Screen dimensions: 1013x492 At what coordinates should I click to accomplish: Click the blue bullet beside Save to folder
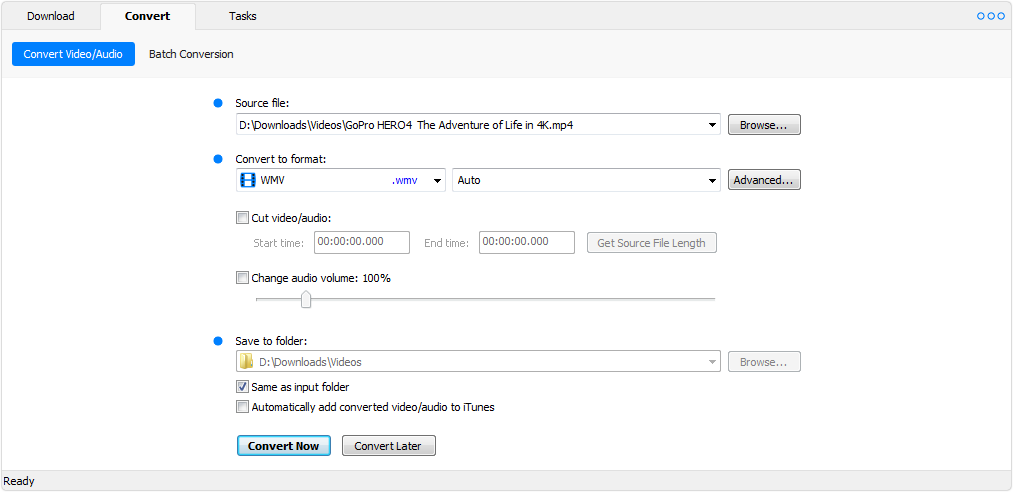[x=218, y=340]
